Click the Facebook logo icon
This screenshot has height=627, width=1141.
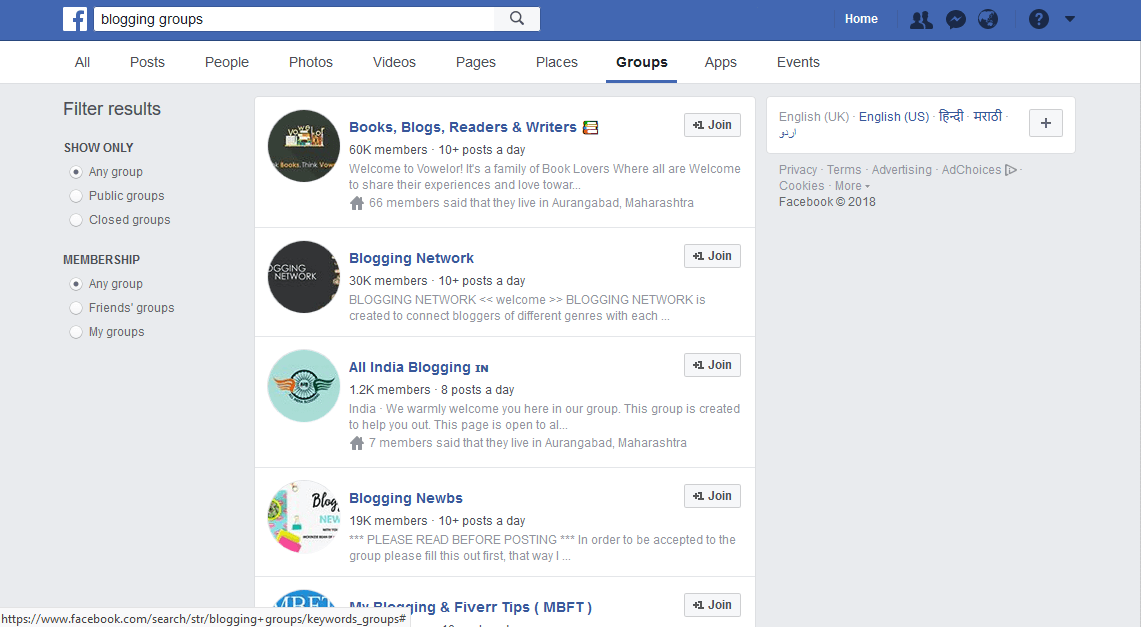(75, 19)
